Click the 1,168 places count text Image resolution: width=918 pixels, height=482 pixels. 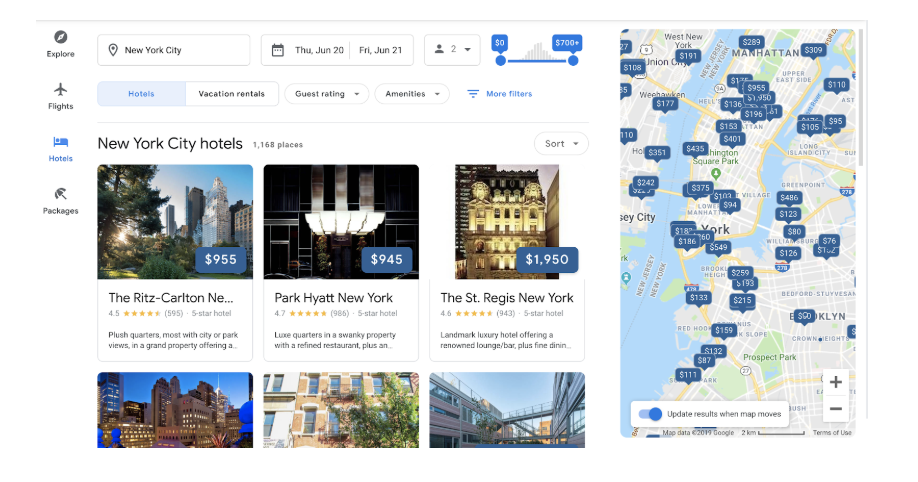(x=278, y=145)
